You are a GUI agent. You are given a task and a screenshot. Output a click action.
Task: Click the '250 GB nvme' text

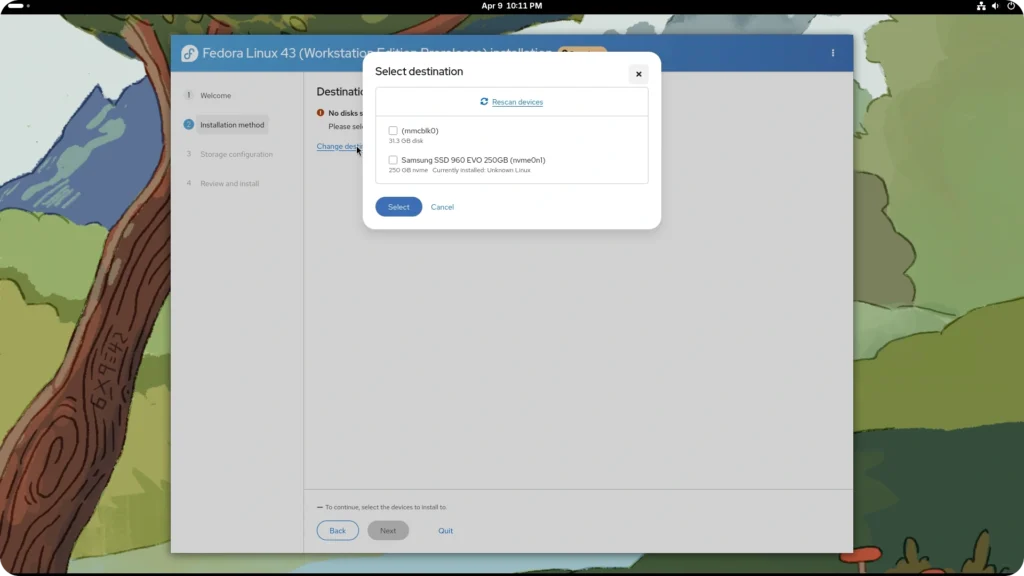tap(408, 170)
